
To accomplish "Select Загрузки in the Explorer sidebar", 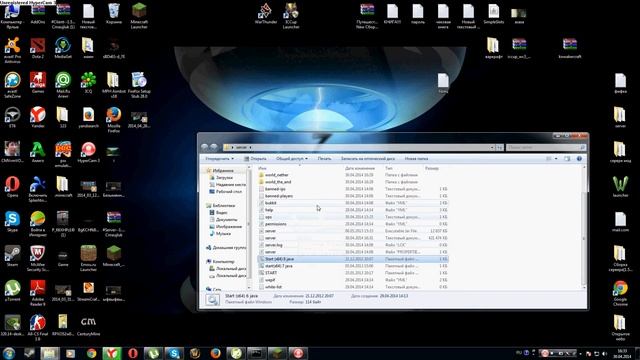I will click(224, 178).
